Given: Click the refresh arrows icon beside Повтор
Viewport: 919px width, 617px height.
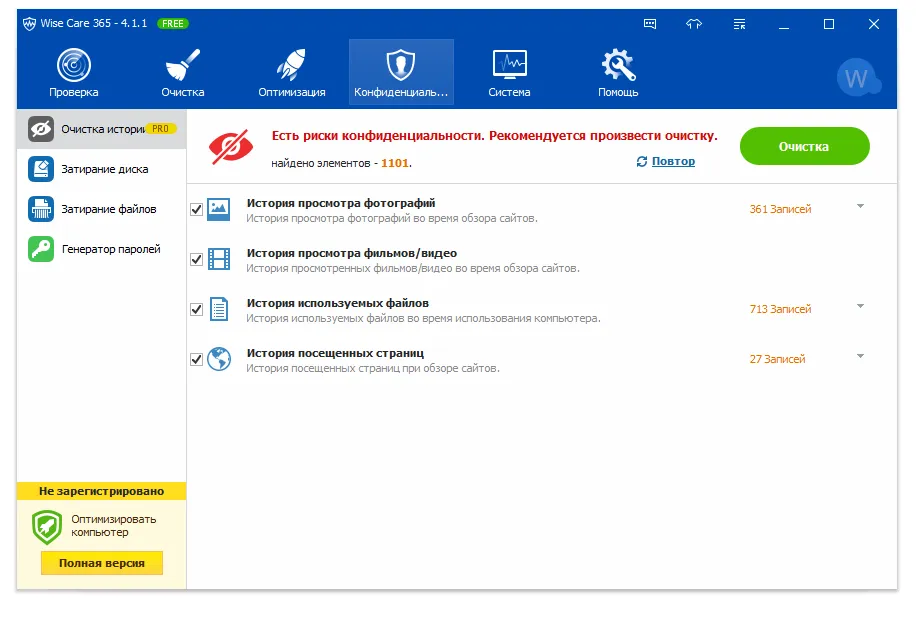Looking at the screenshot, I should [x=642, y=161].
